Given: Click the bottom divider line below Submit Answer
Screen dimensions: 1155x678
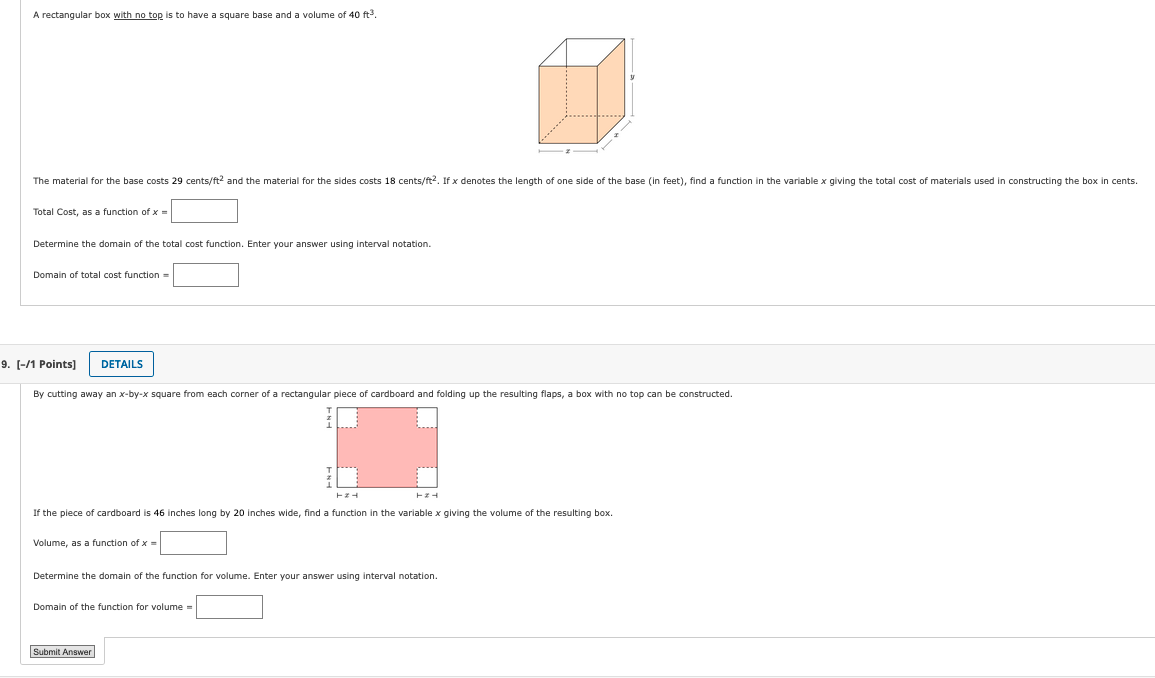Looking at the screenshot, I should (x=577, y=676).
